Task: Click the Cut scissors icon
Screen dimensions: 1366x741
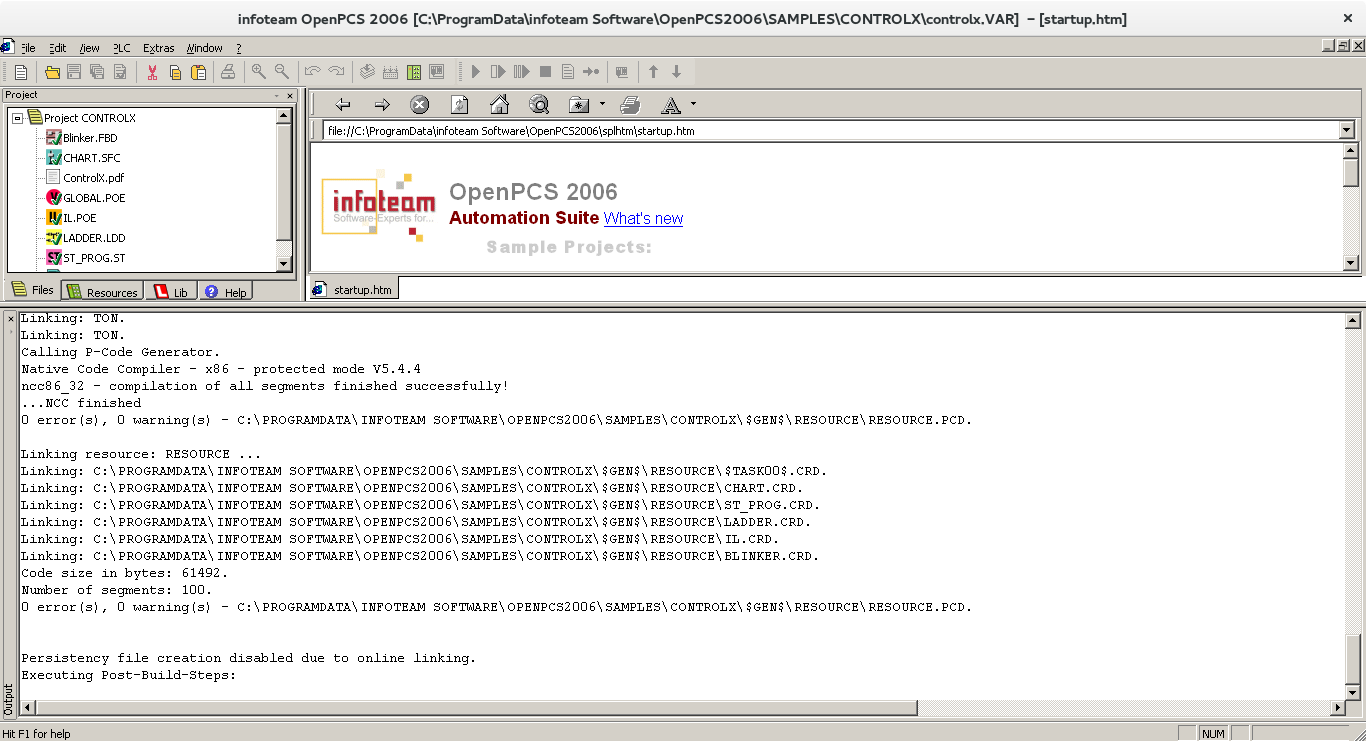Action: point(152,72)
